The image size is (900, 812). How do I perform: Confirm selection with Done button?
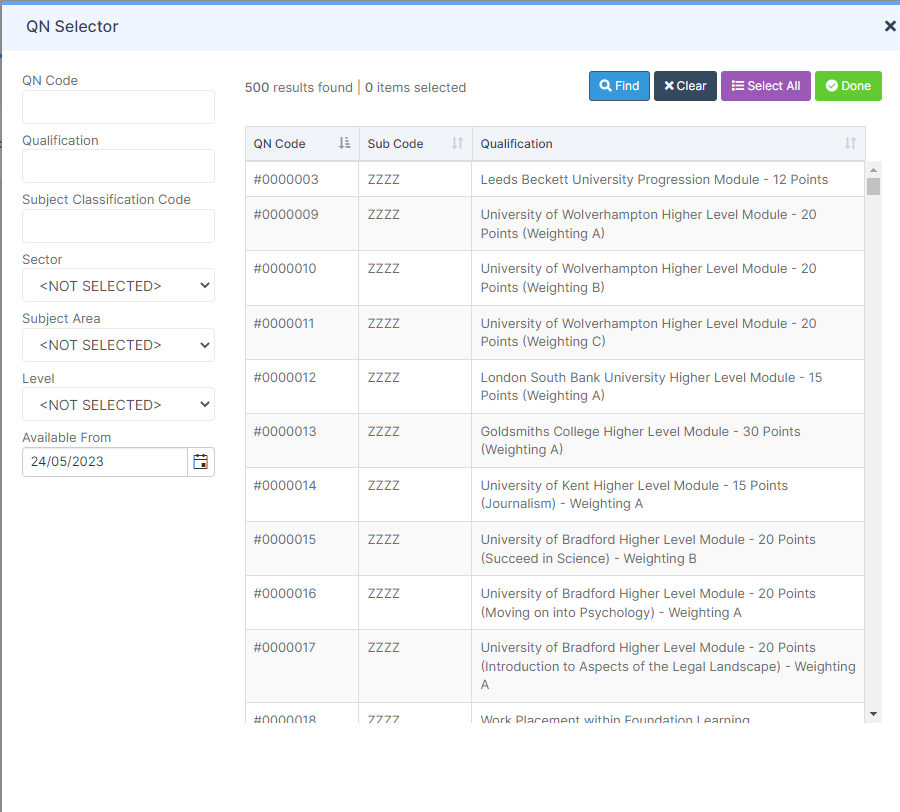point(848,86)
